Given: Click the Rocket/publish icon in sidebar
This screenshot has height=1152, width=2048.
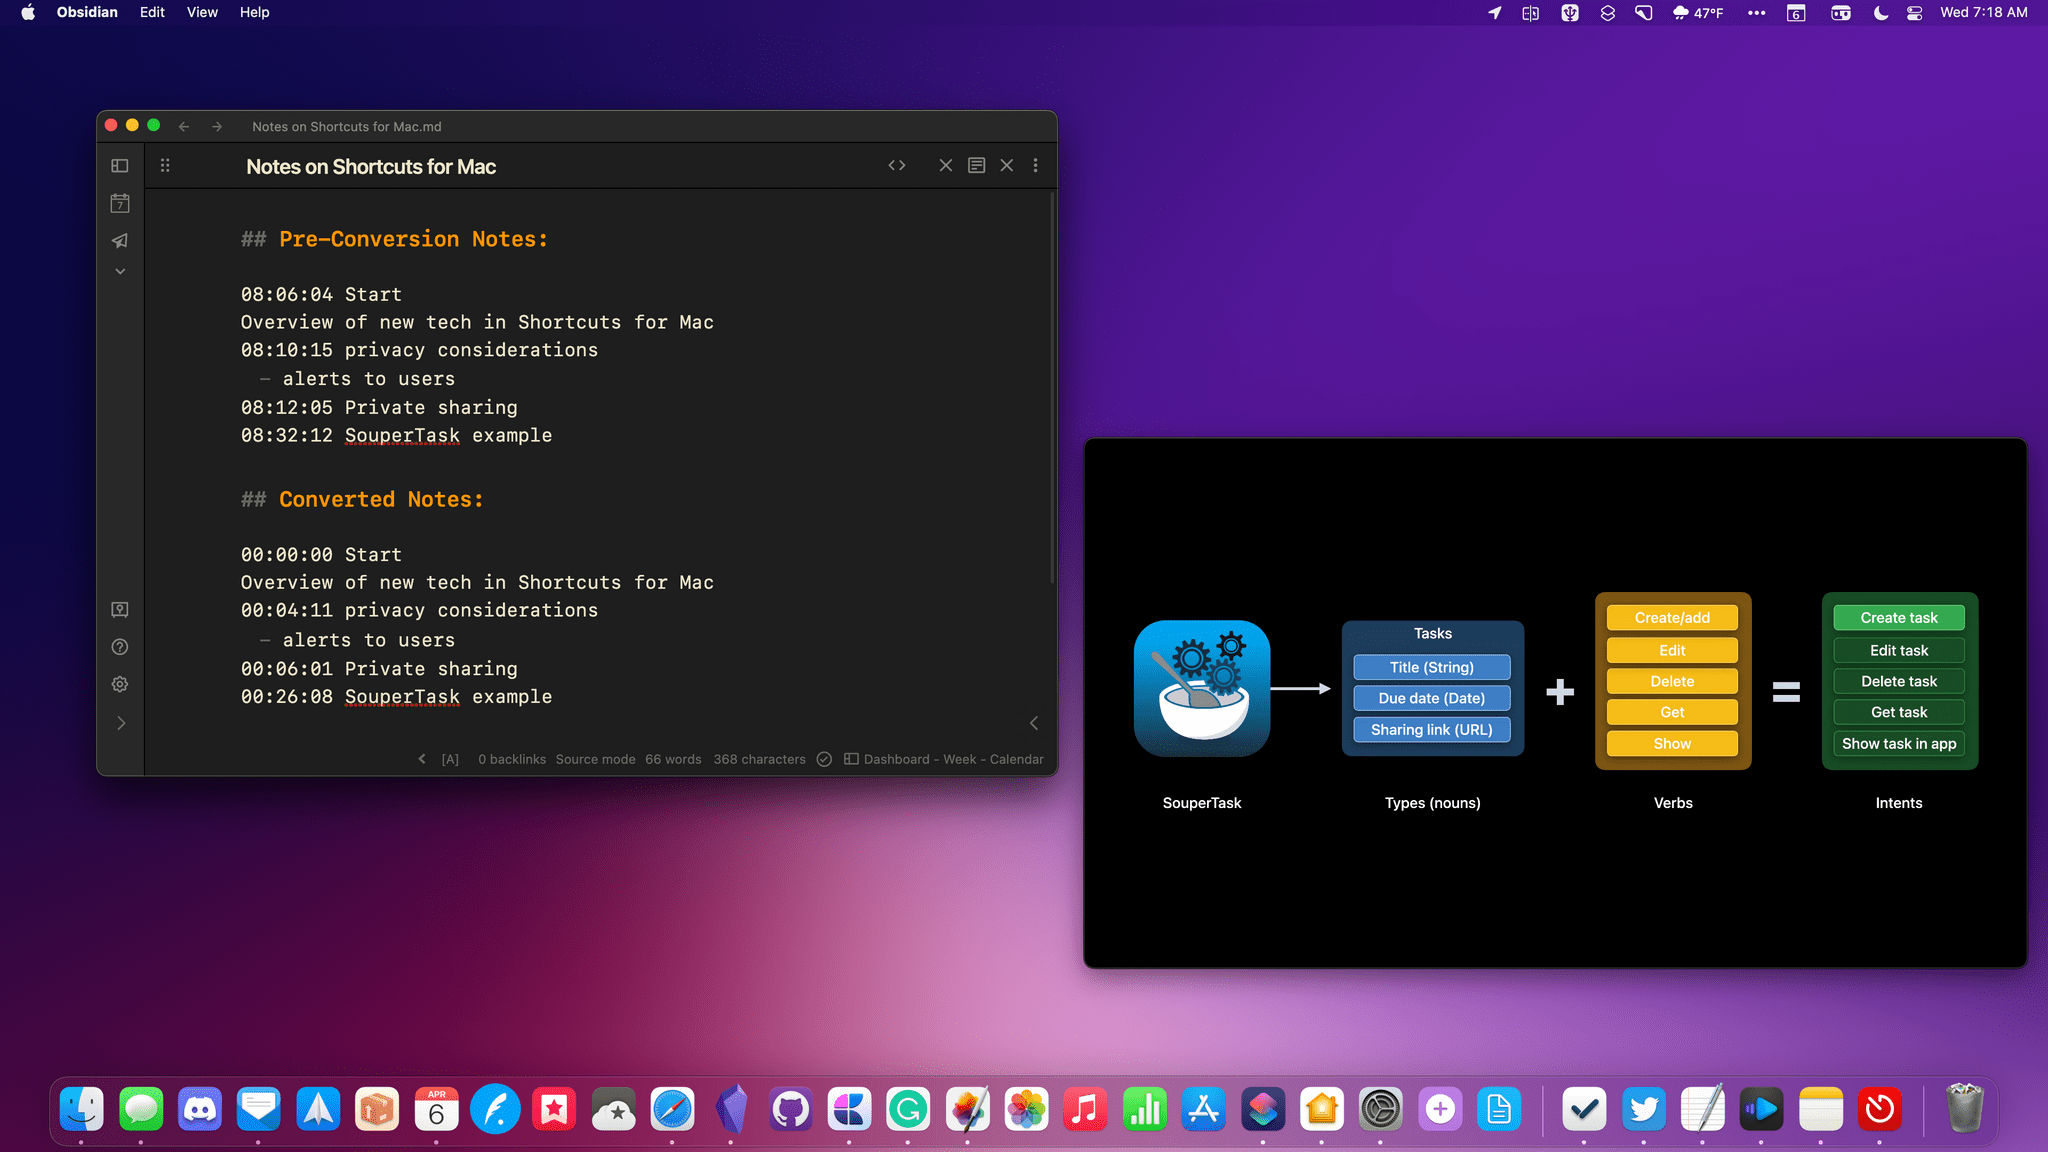Looking at the screenshot, I should pyautogui.click(x=120, y=241).
